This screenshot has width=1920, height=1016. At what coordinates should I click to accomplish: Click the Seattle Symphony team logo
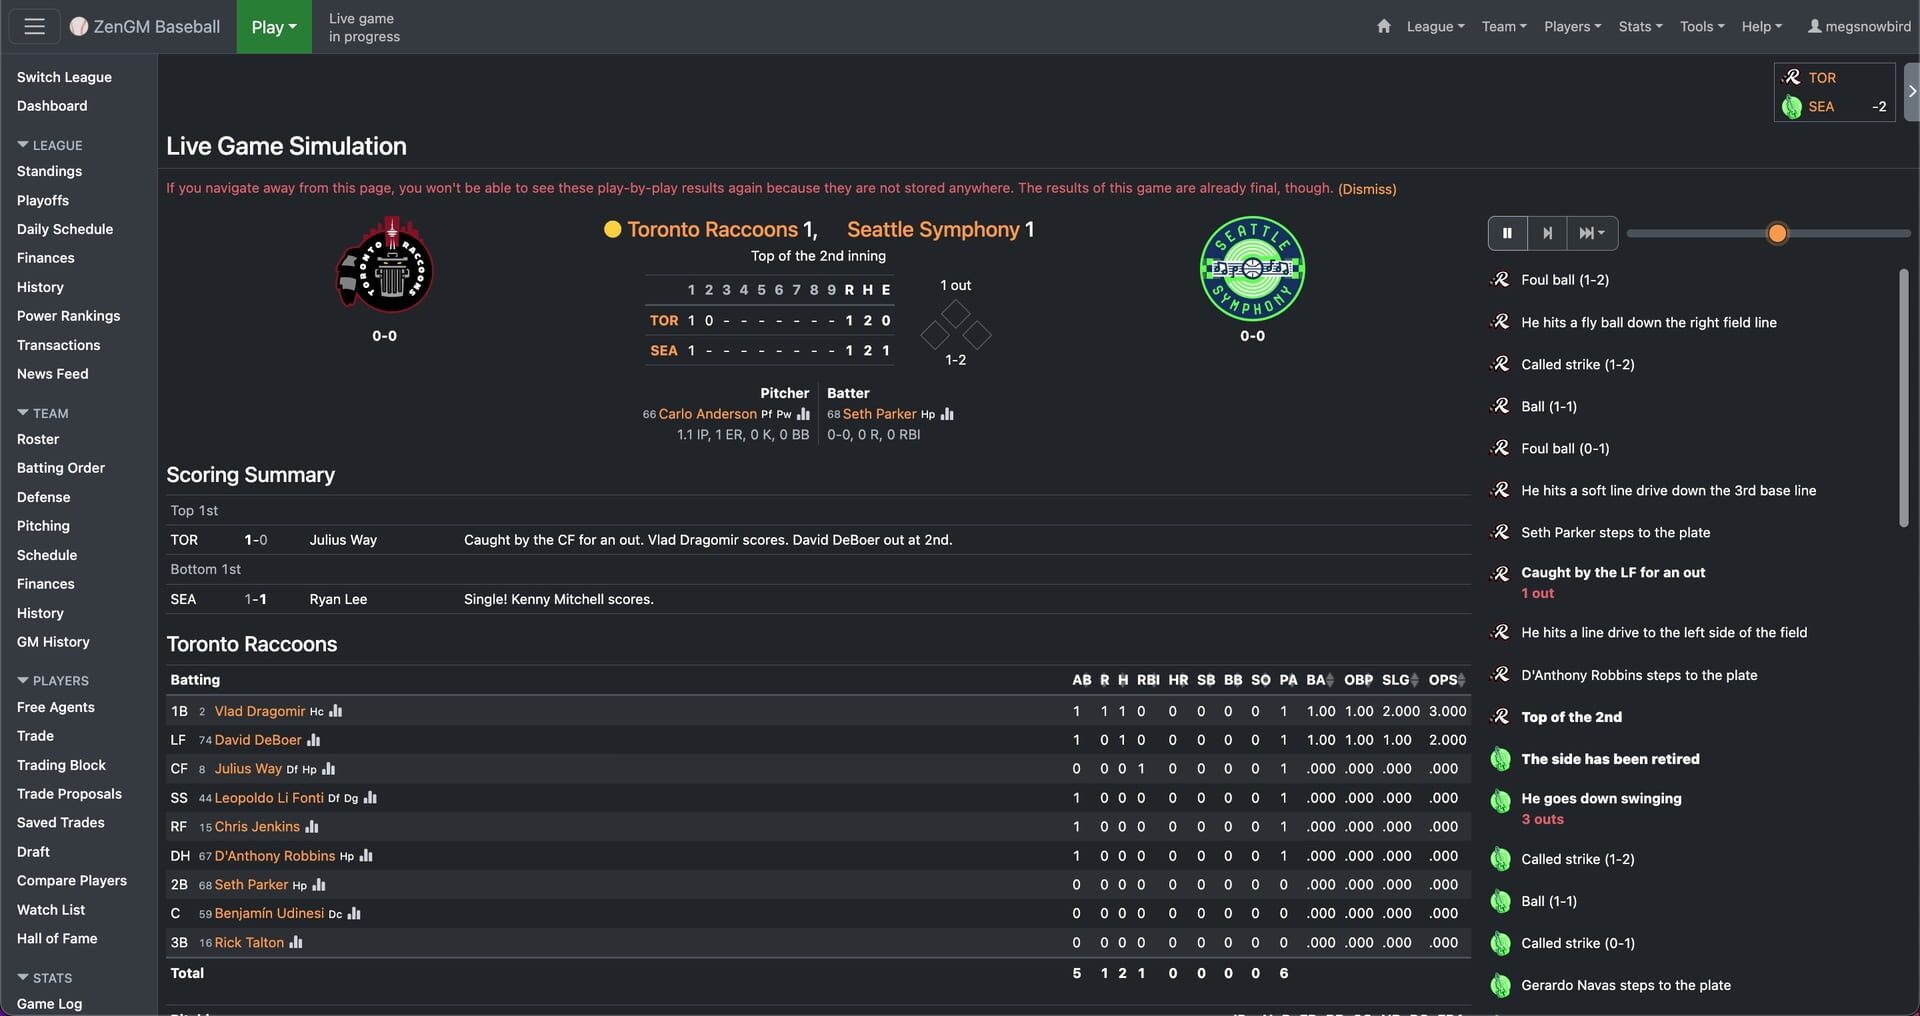click(x=1252, y=269)
